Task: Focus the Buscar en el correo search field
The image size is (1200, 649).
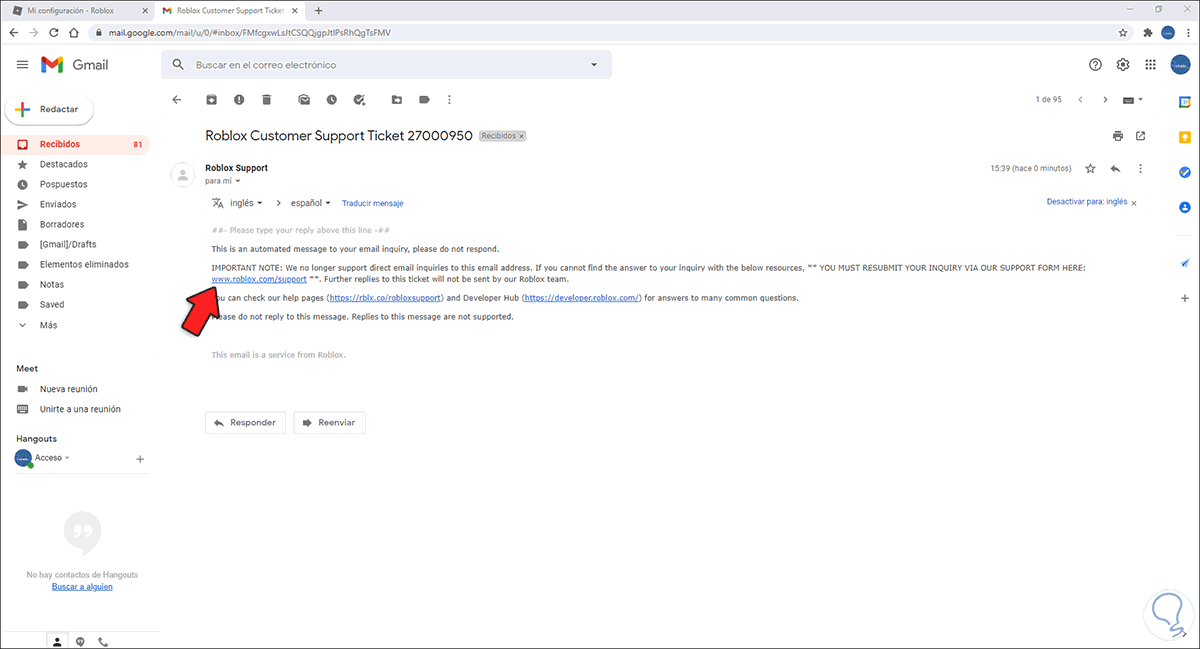Action: 385,65
